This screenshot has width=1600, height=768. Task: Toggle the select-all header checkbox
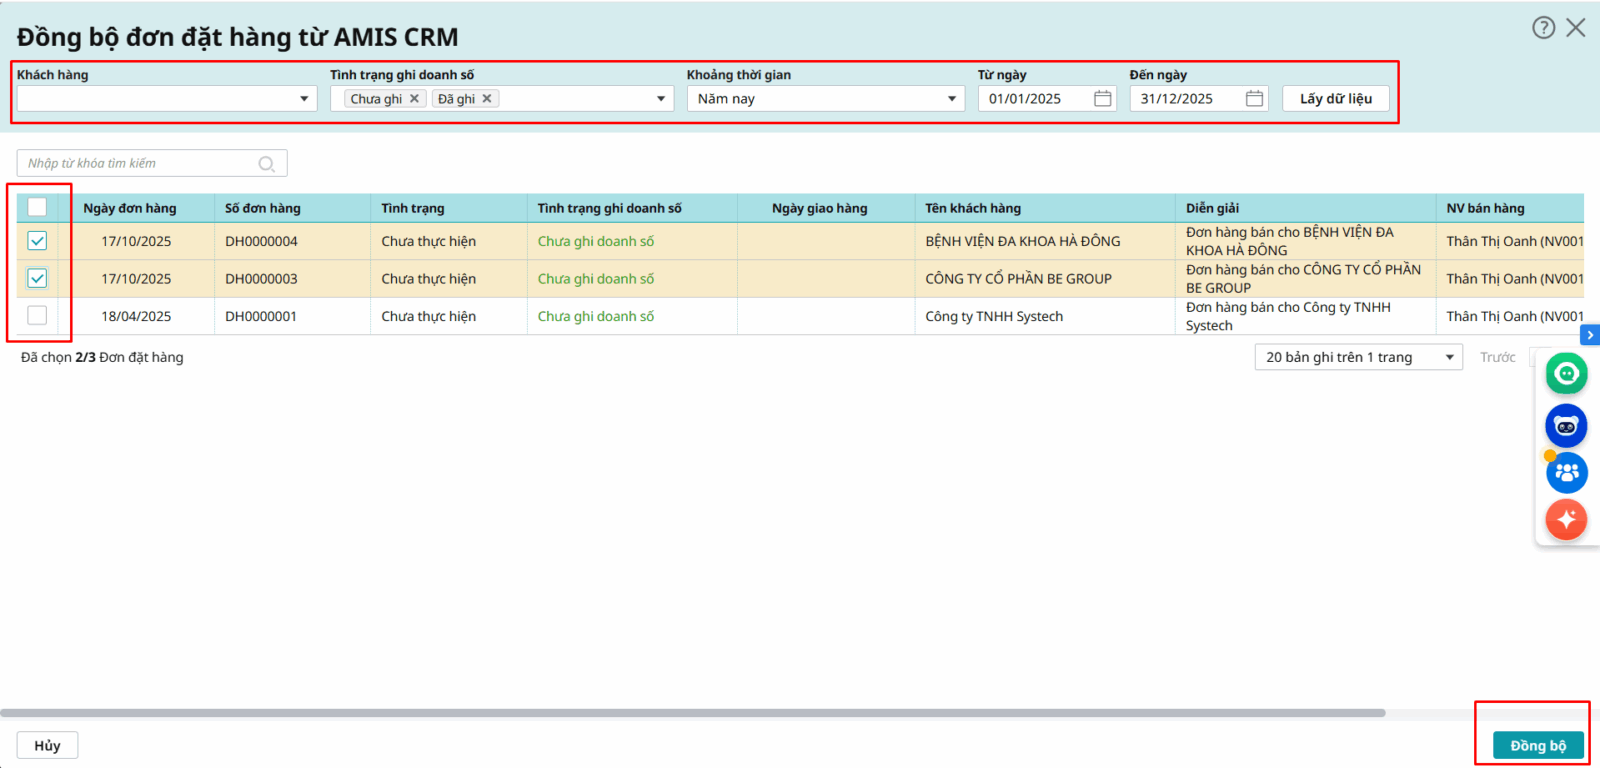click(x=37, y=207)
